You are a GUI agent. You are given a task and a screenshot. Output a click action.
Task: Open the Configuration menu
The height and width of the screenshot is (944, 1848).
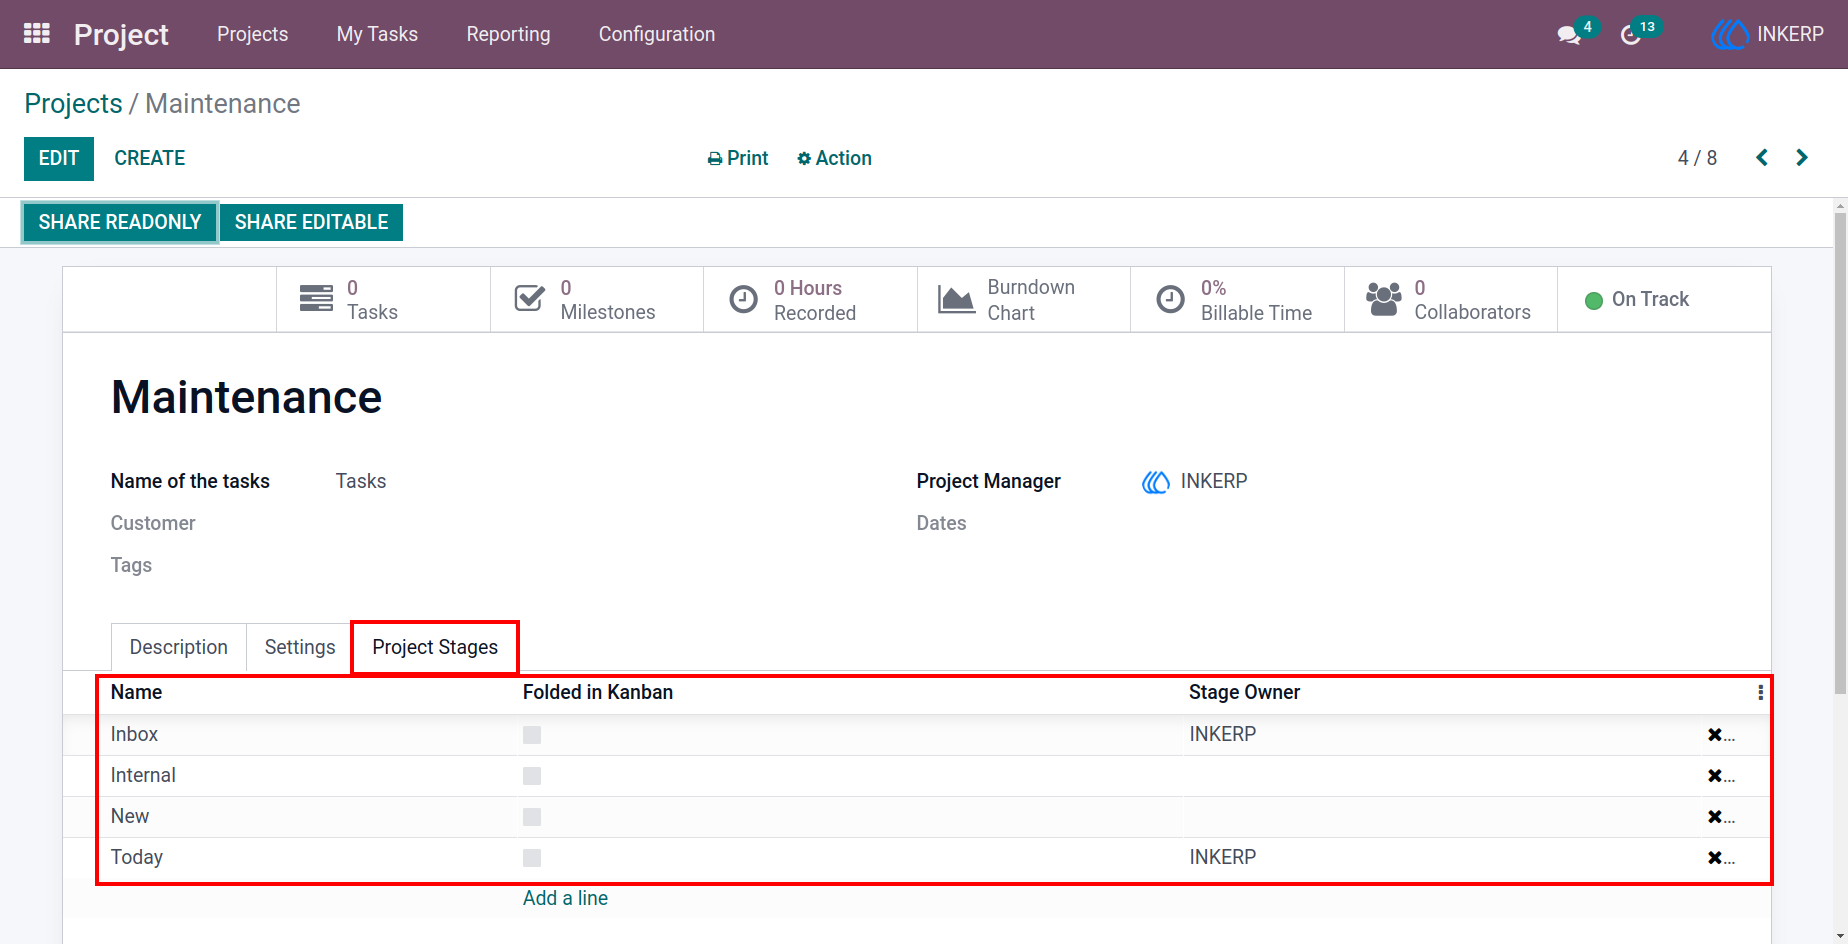point(657,34)
